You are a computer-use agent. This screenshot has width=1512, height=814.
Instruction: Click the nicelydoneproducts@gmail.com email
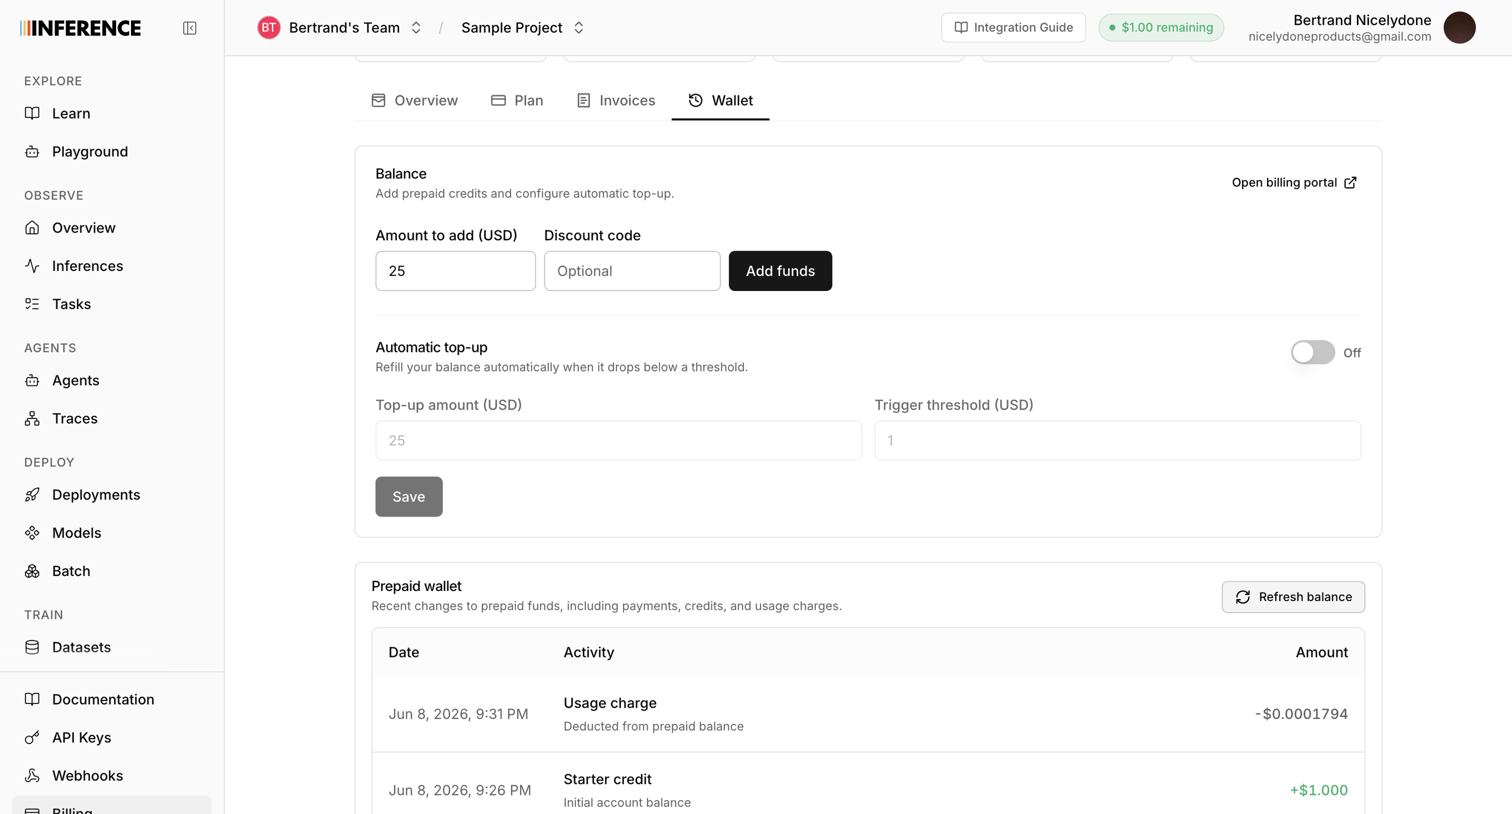coord(1340,37)
